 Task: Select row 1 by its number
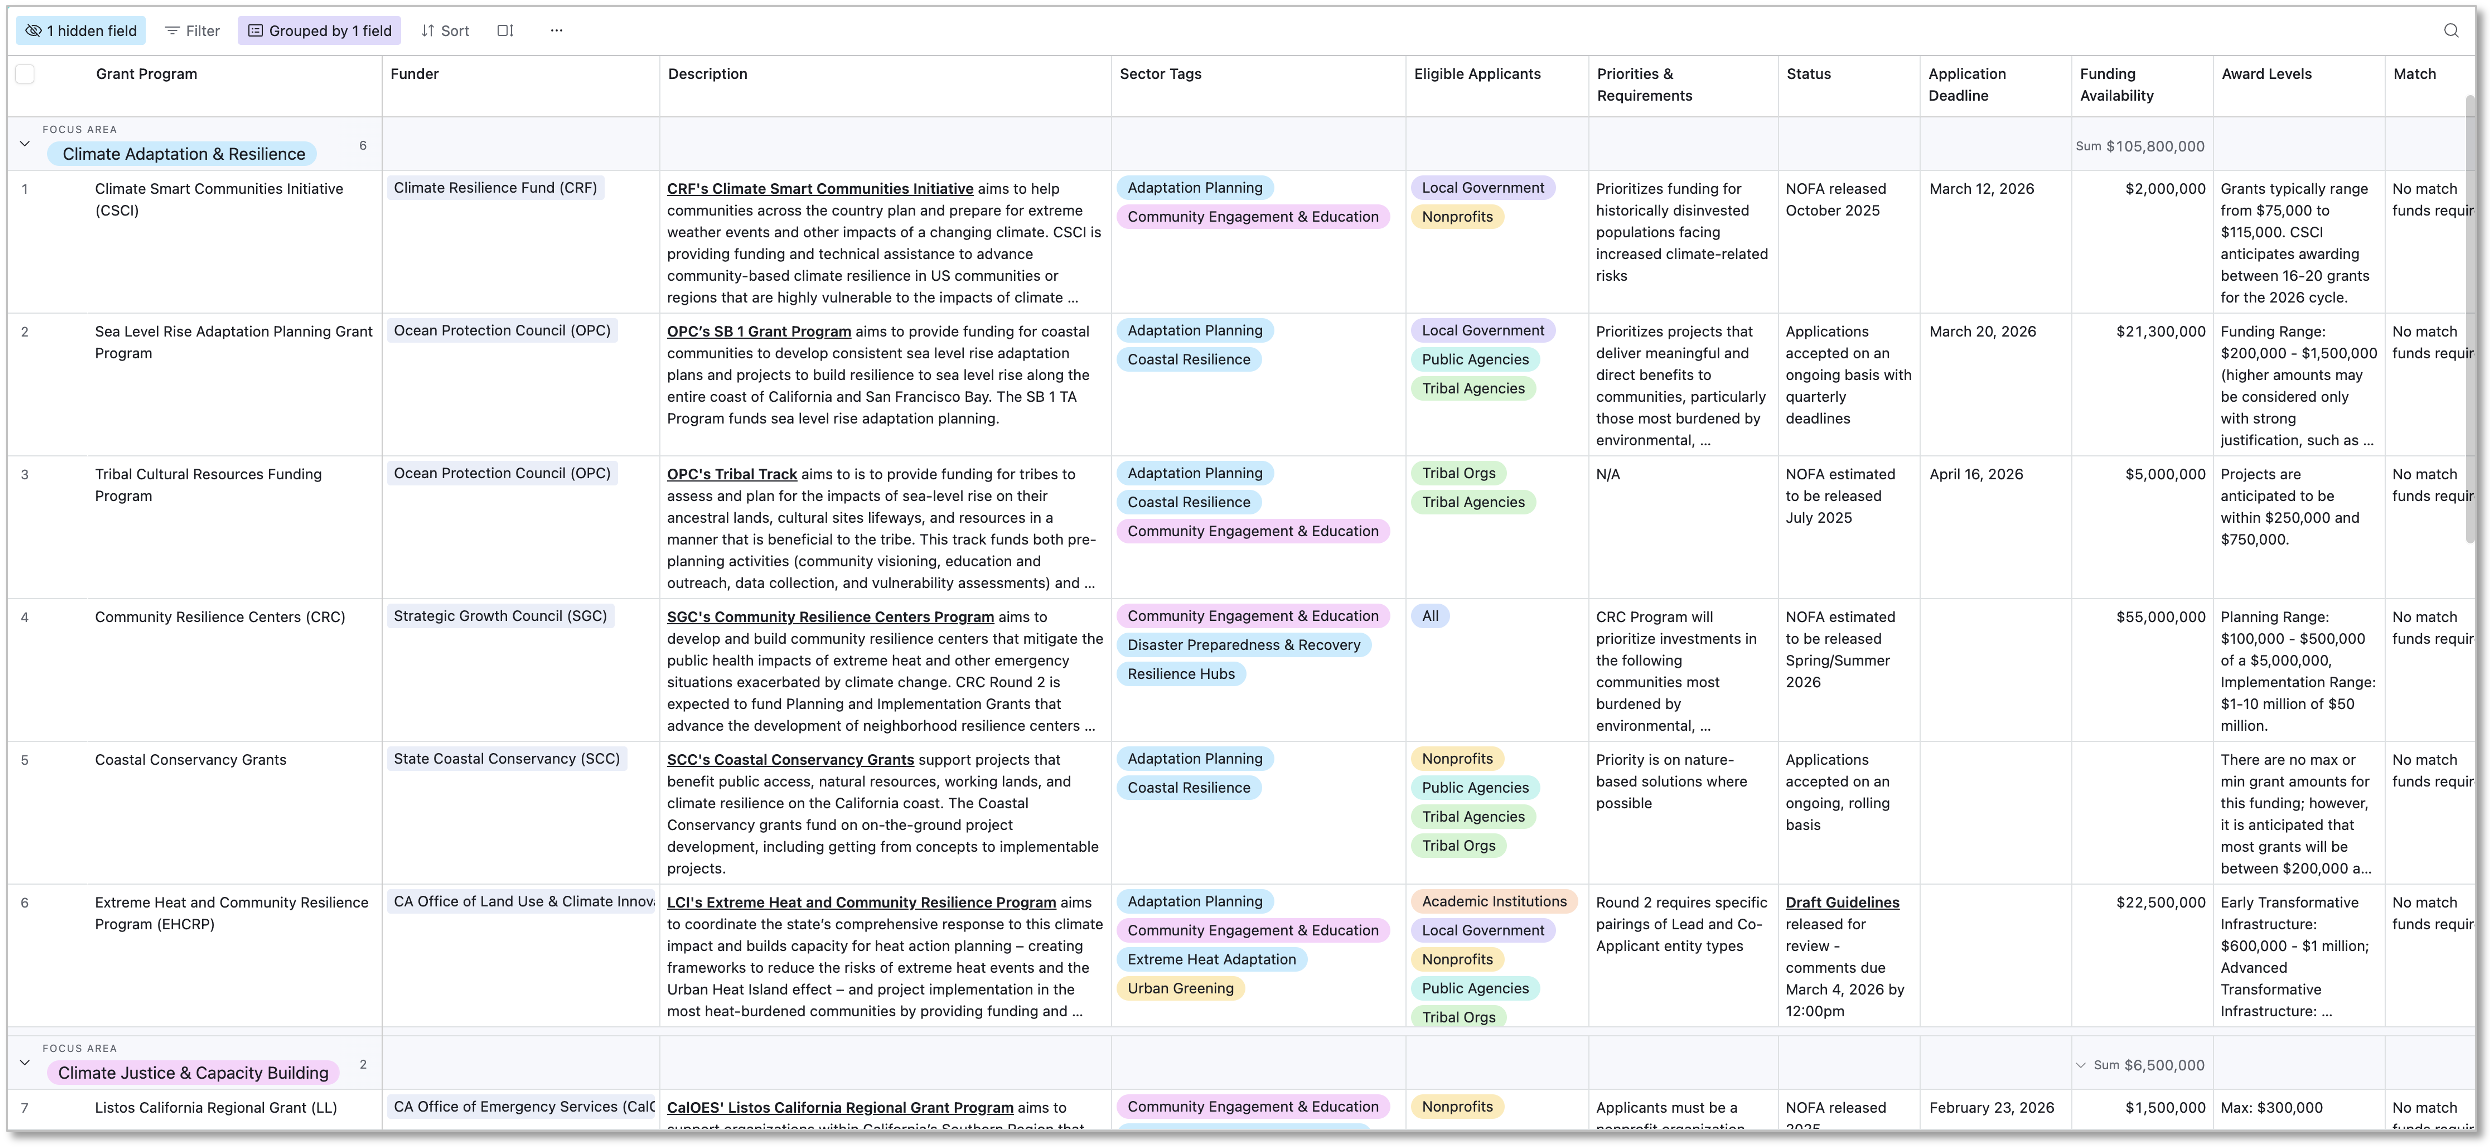click(25, 188)
